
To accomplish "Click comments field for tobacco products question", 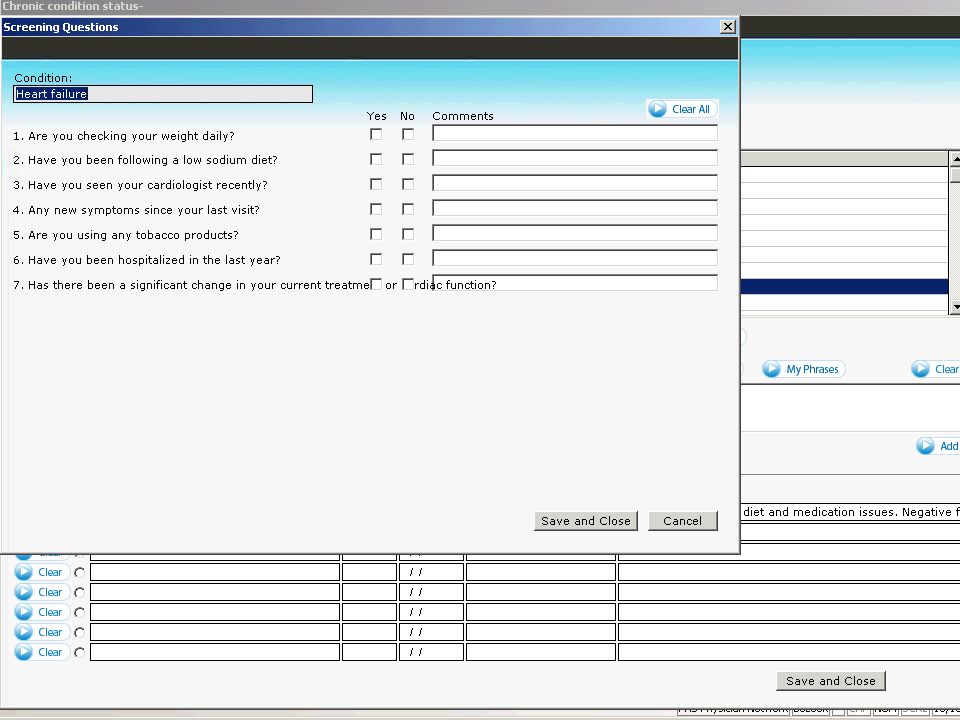I will (x=575, y=233).
